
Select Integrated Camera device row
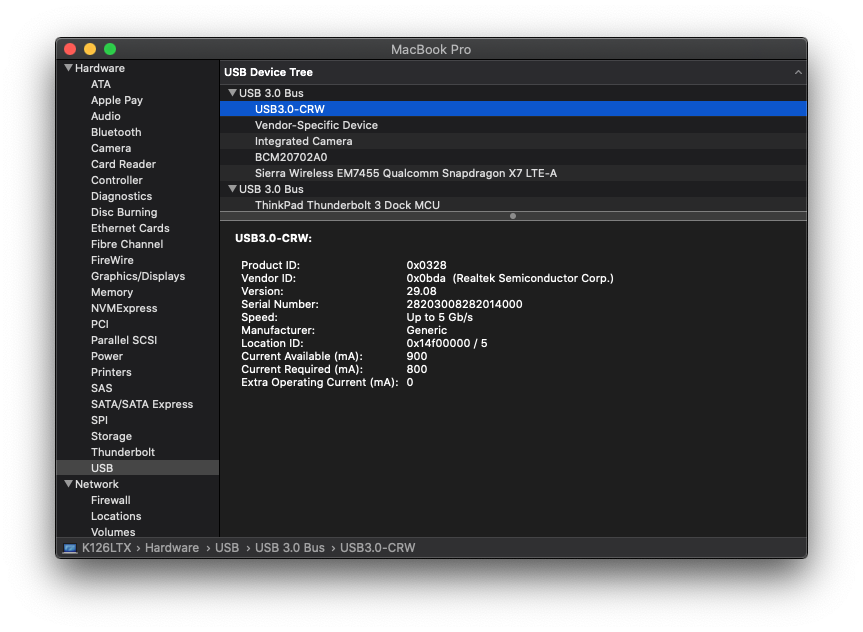tap(513, 140)
